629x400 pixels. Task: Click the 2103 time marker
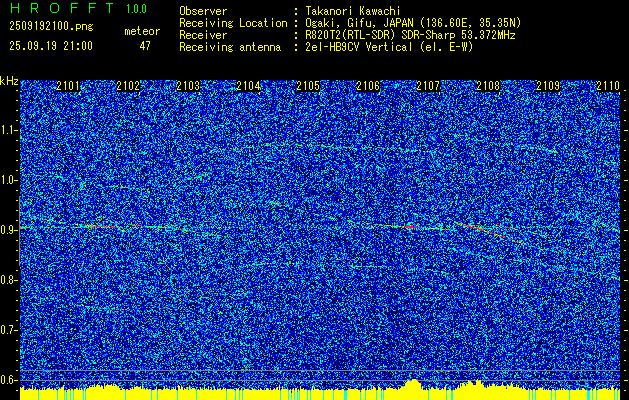188,85
